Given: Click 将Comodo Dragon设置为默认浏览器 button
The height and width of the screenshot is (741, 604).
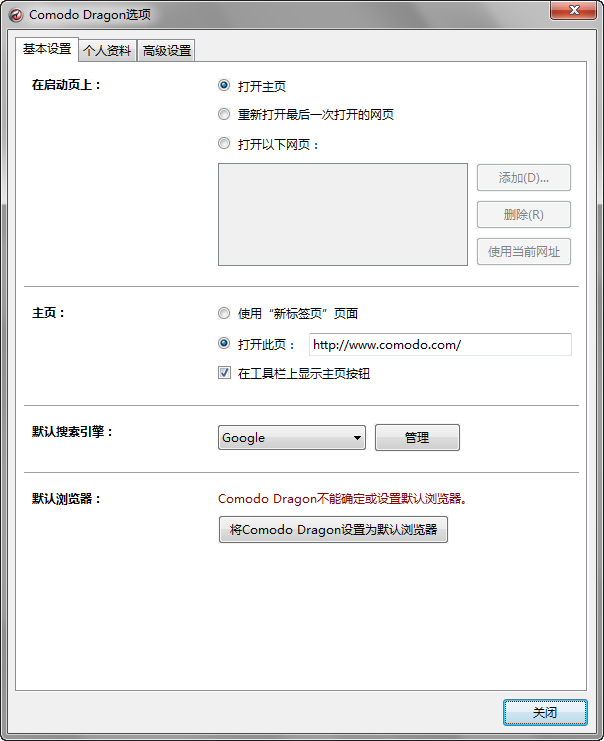Looking at the screenshot, I should coord(333,530).
